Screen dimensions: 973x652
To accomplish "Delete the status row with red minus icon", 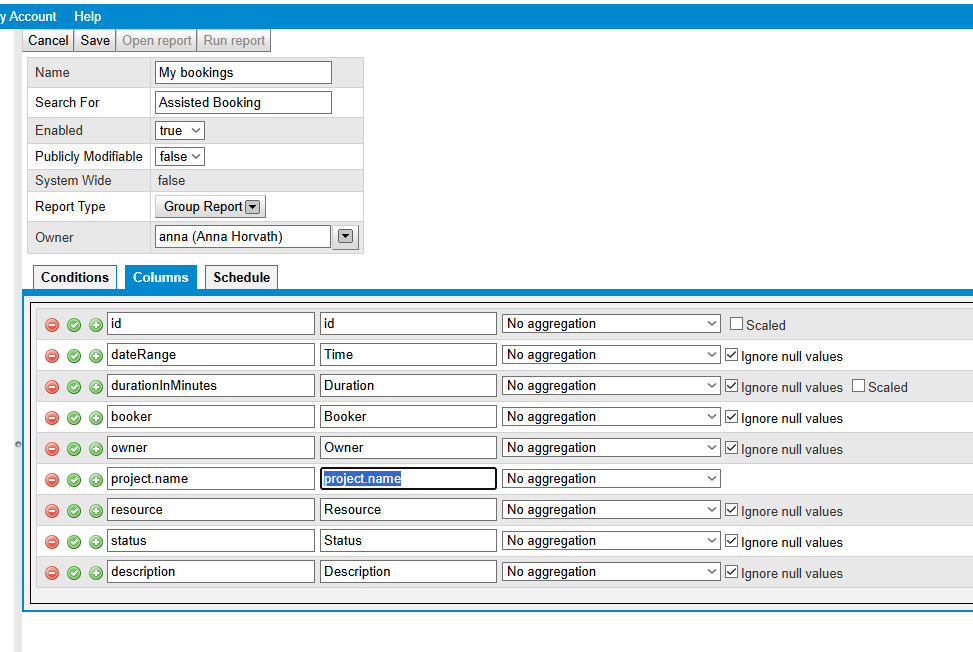I will pyautogui.click(x=52, y=542).
